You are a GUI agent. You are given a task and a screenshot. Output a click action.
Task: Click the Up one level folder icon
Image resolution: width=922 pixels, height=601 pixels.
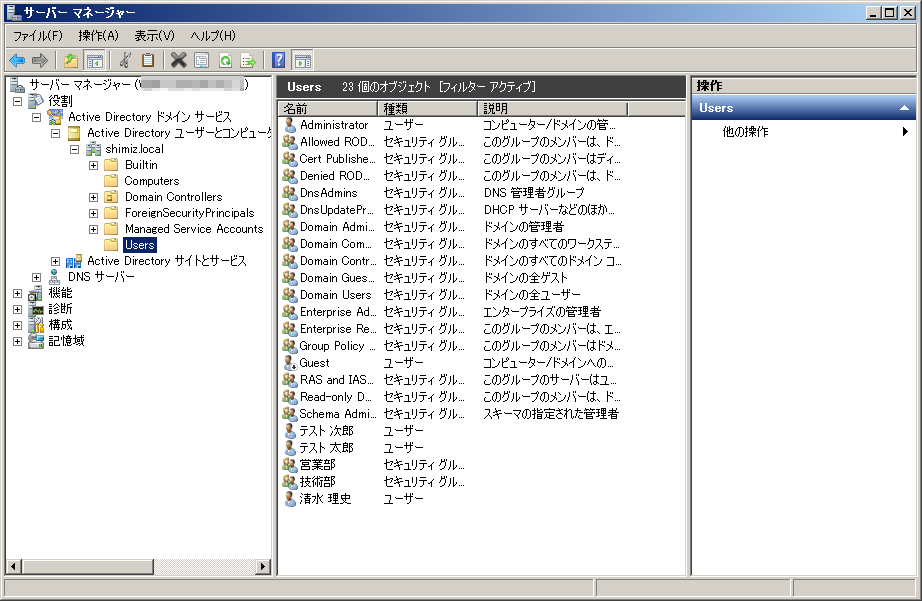tap(71, 61)
